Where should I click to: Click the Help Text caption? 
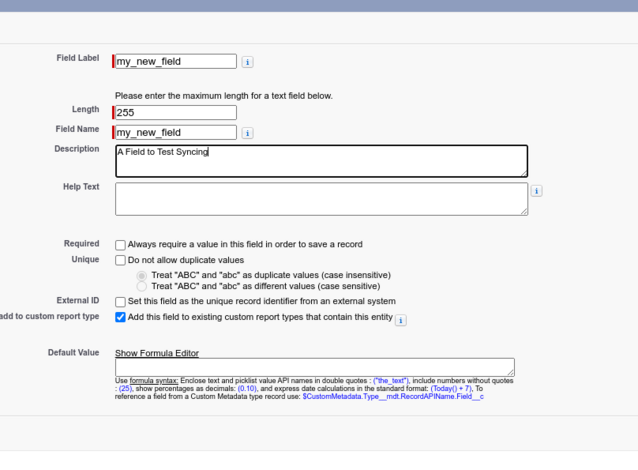coord(81,187)
